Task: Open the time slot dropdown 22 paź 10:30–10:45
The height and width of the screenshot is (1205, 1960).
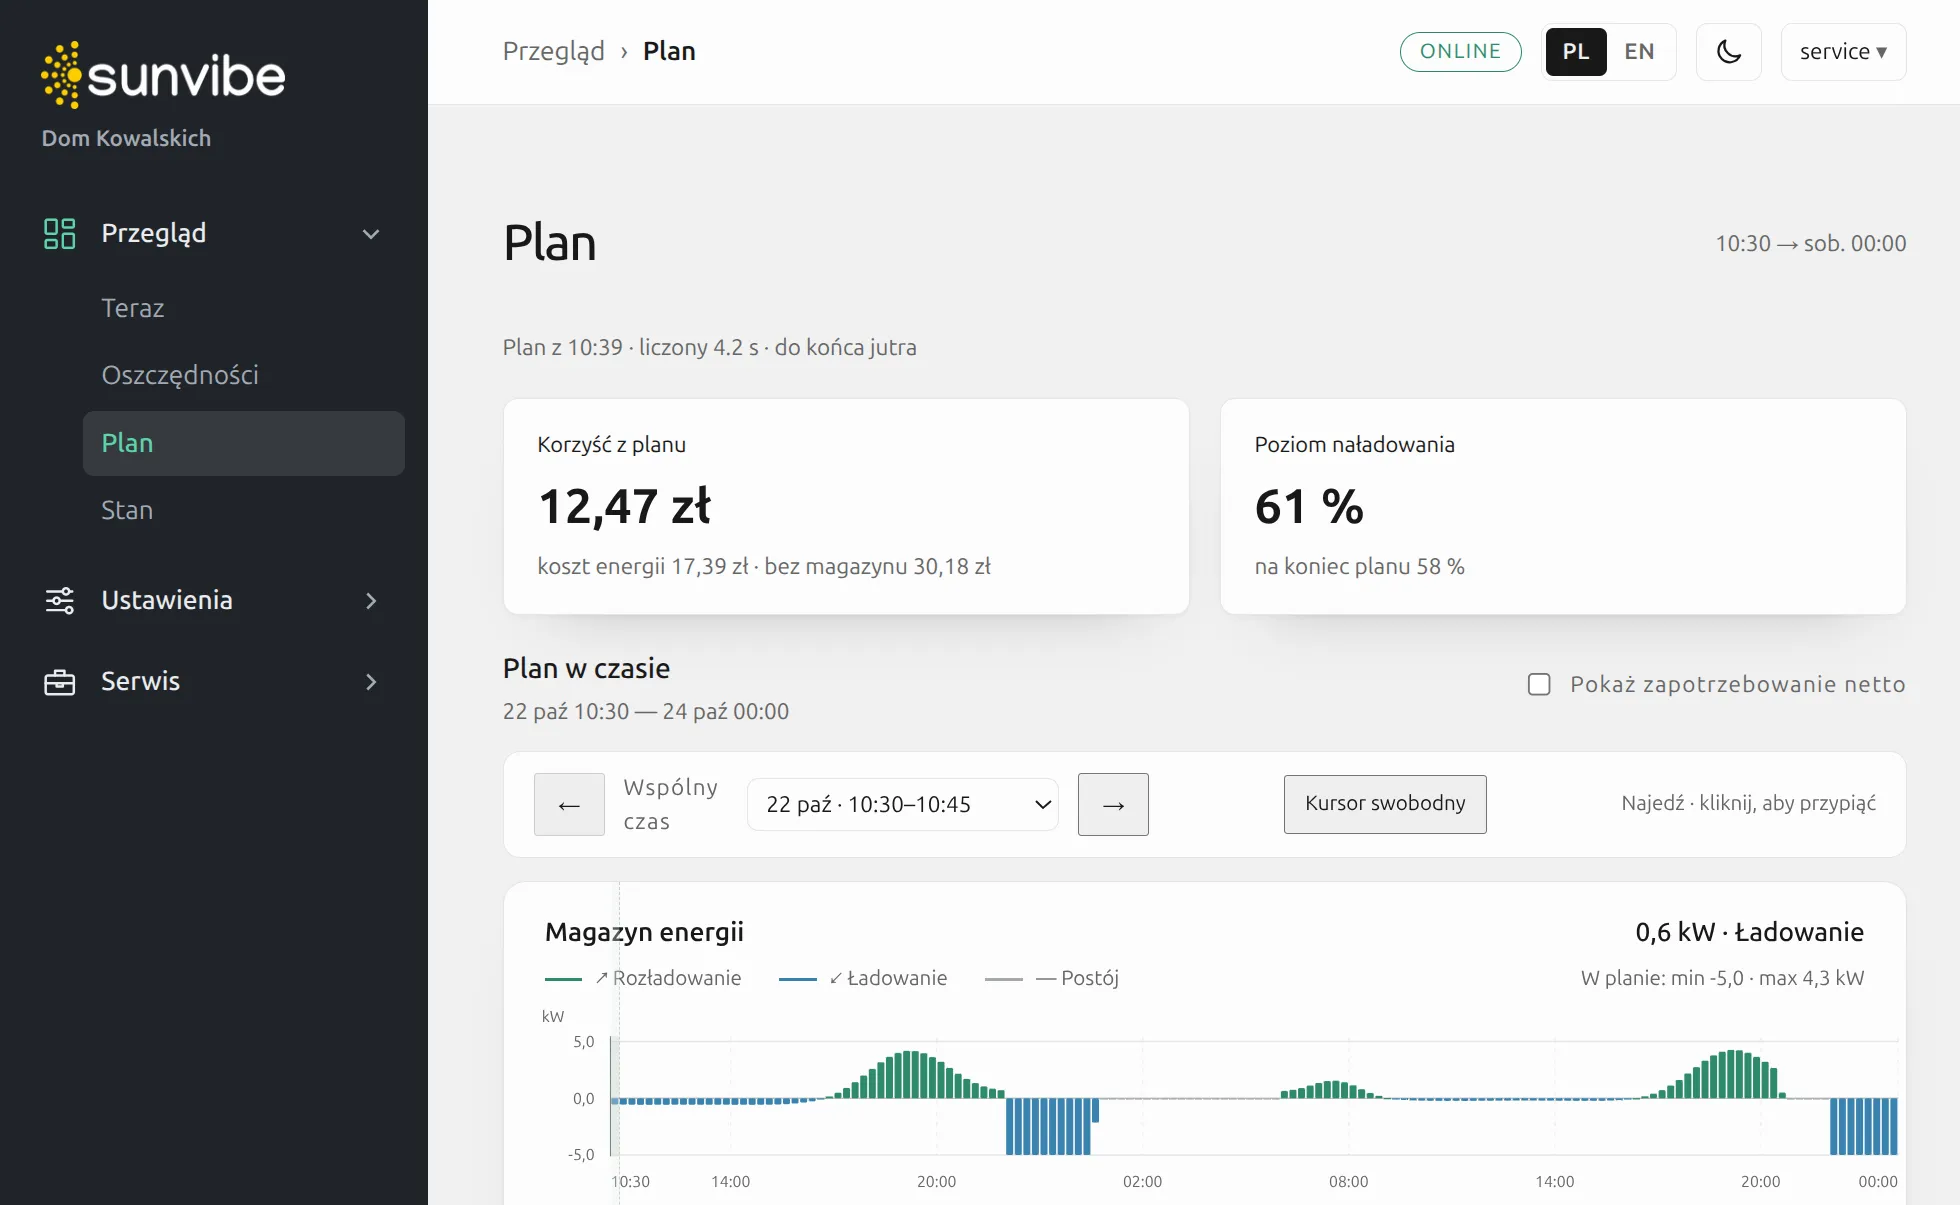Action: (x=903, y=804)
